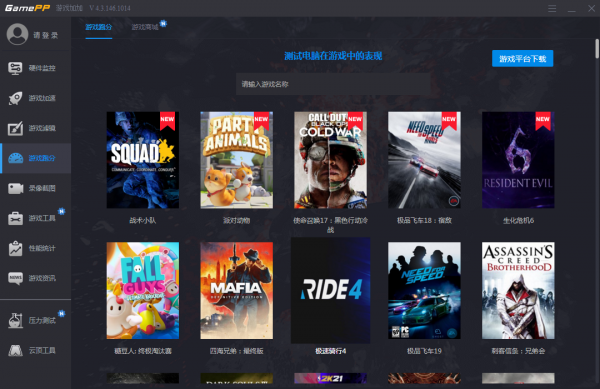Select the rocket game acceleration icon
Image resolution: width=600 pixels, height=389 pixels.
(x=15, y=98)
